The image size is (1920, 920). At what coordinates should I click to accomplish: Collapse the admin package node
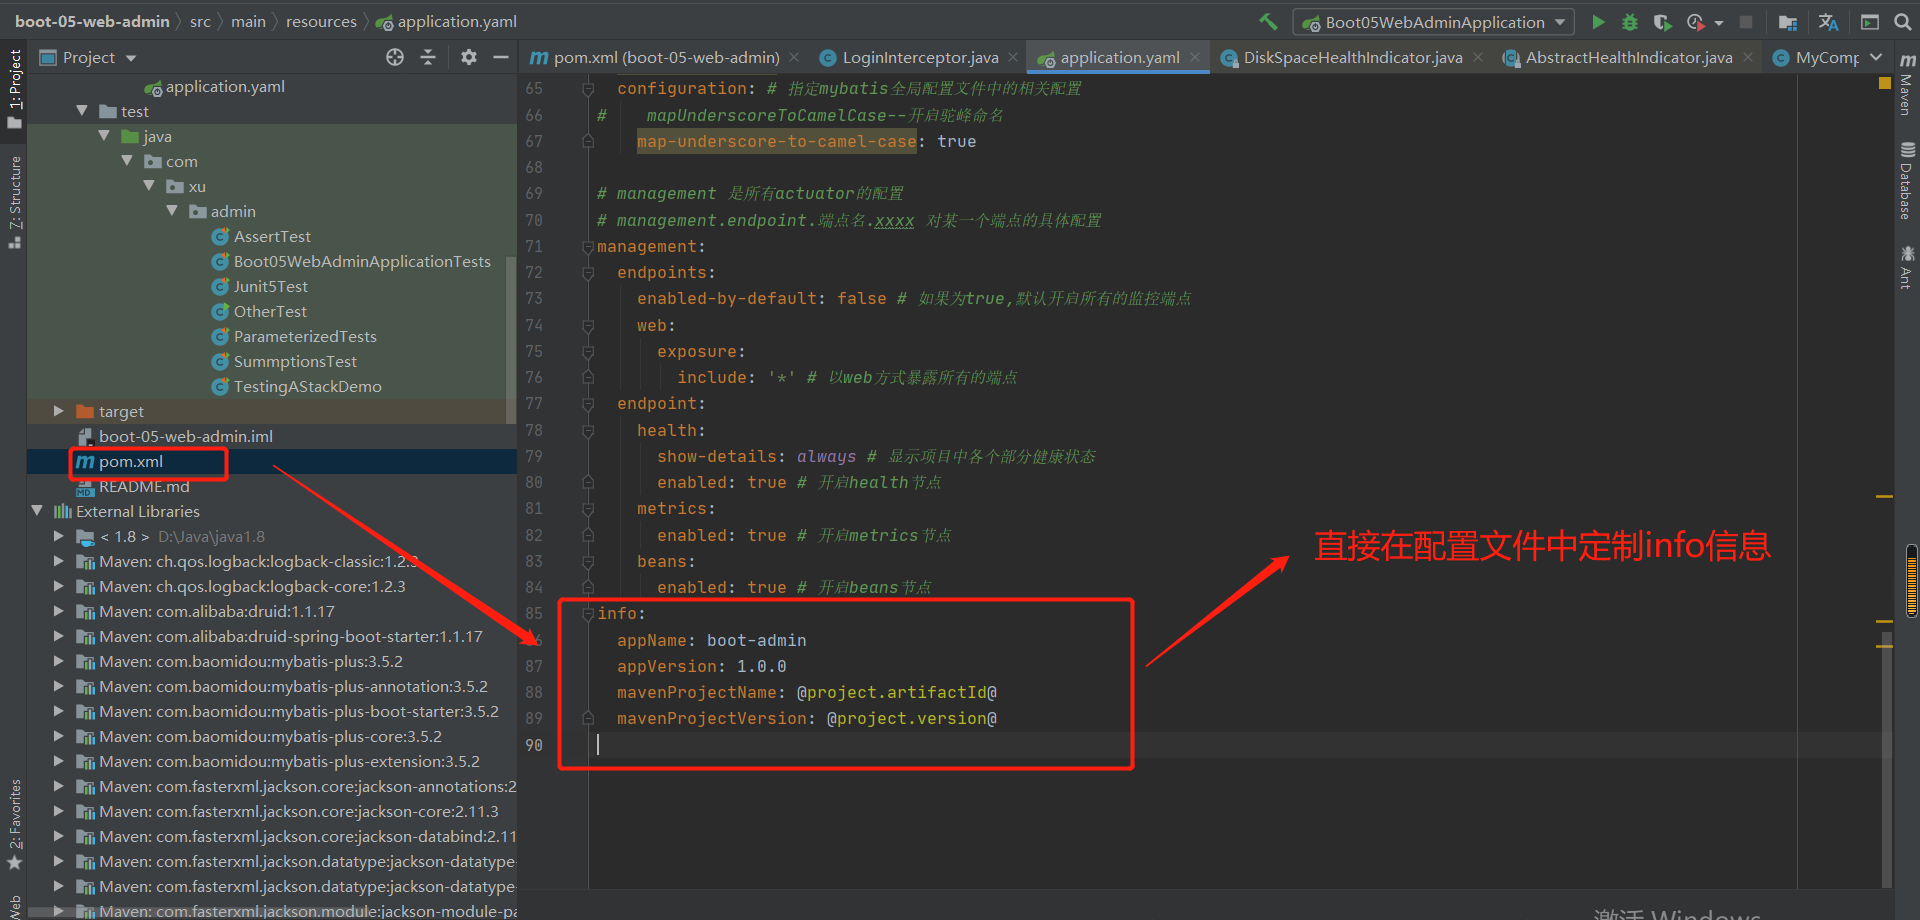click(172, 211)
